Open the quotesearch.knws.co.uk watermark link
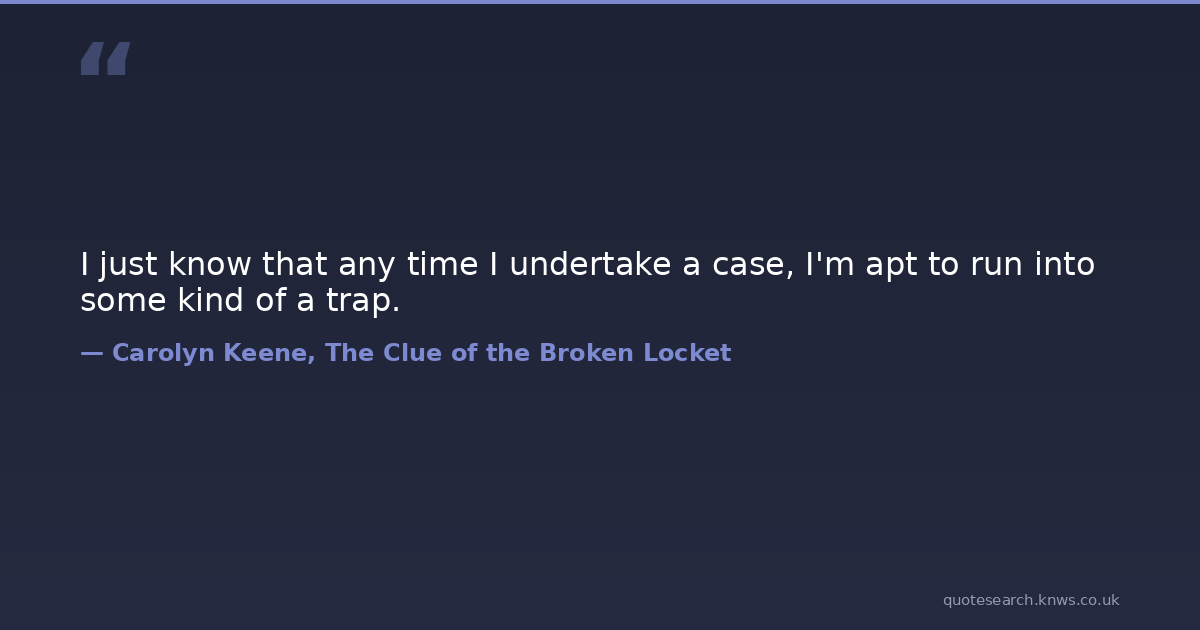Viewport: 1200px width, 630px height. coord(1030,600)
